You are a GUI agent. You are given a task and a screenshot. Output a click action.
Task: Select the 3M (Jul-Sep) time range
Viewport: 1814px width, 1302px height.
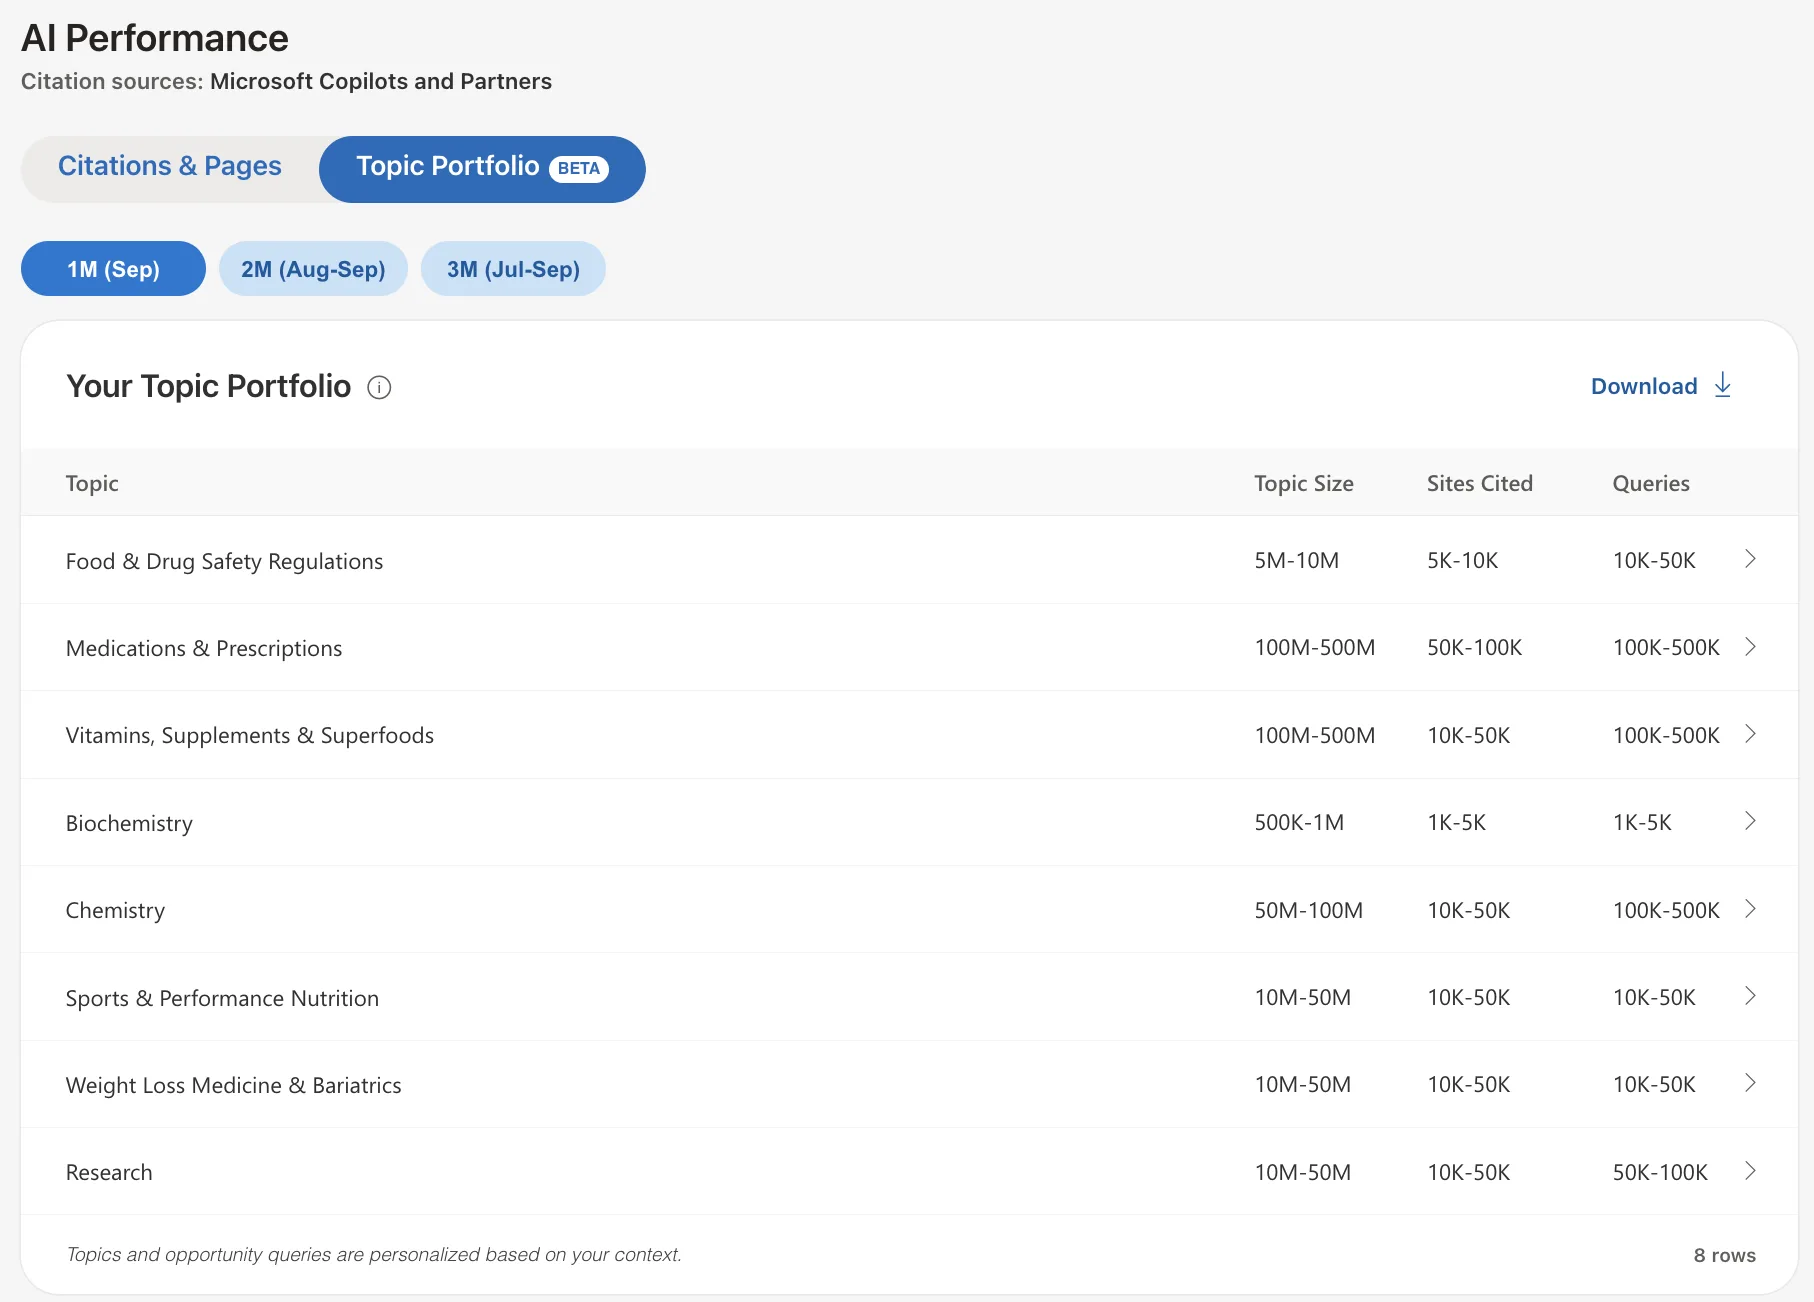513,269
